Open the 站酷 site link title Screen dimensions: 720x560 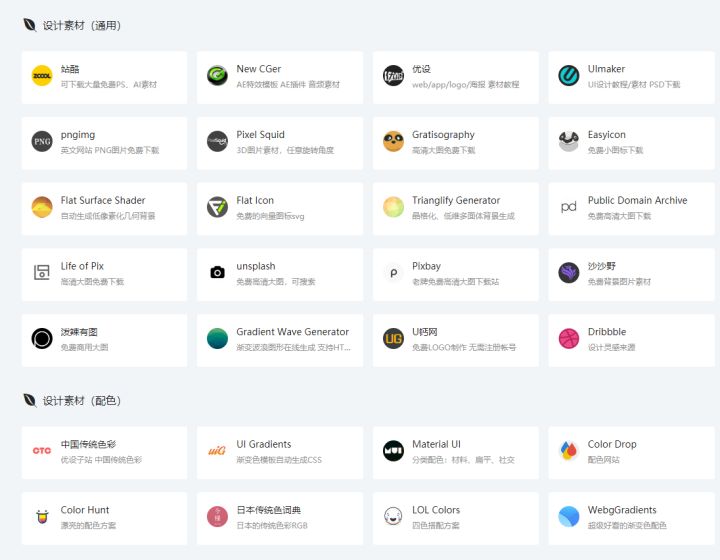70,69
